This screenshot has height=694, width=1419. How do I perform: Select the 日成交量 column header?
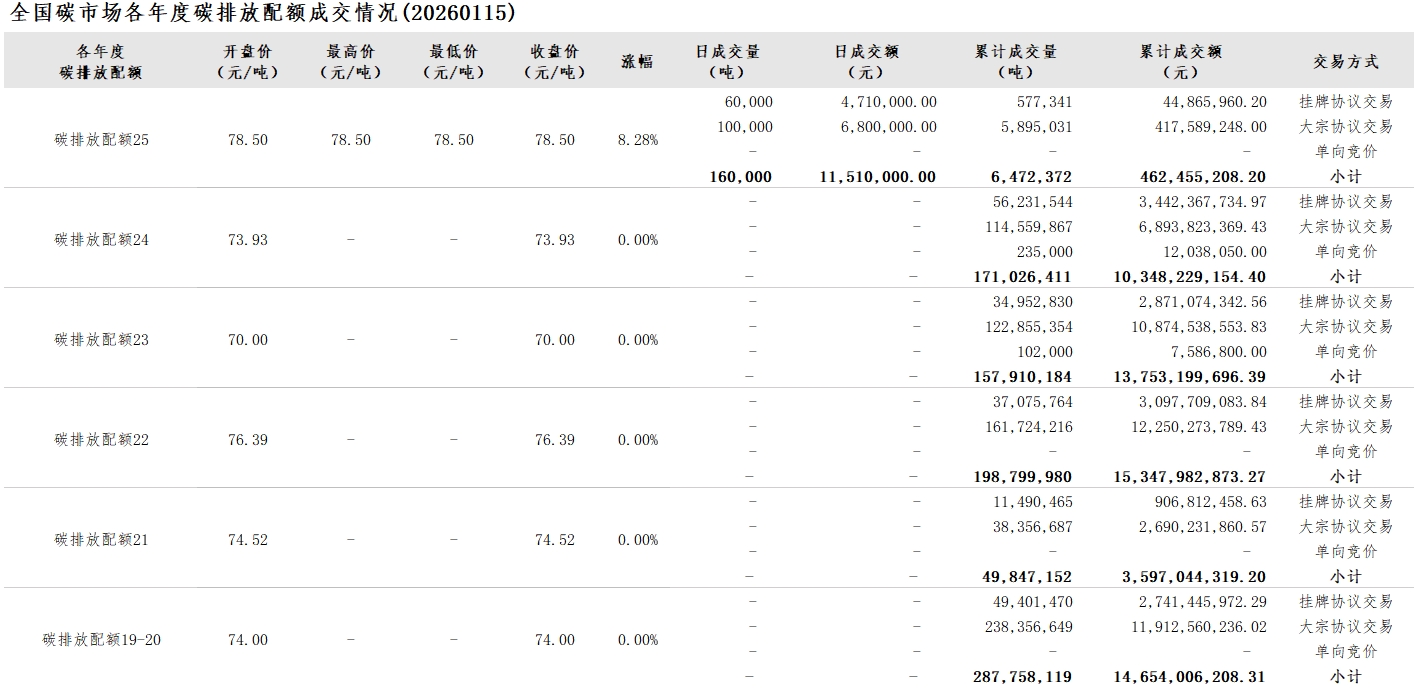(x=727, y=61)
